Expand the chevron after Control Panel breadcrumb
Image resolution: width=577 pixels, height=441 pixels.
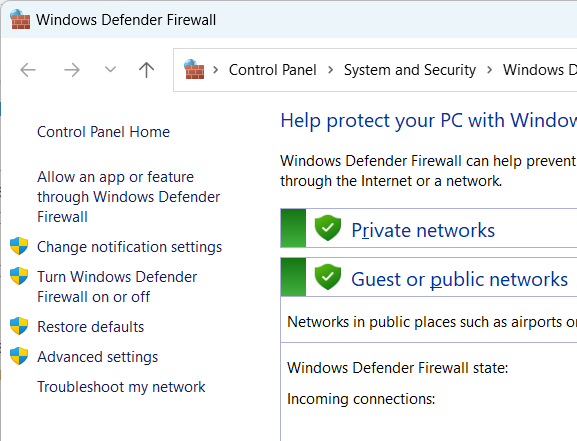pos(330,70)
